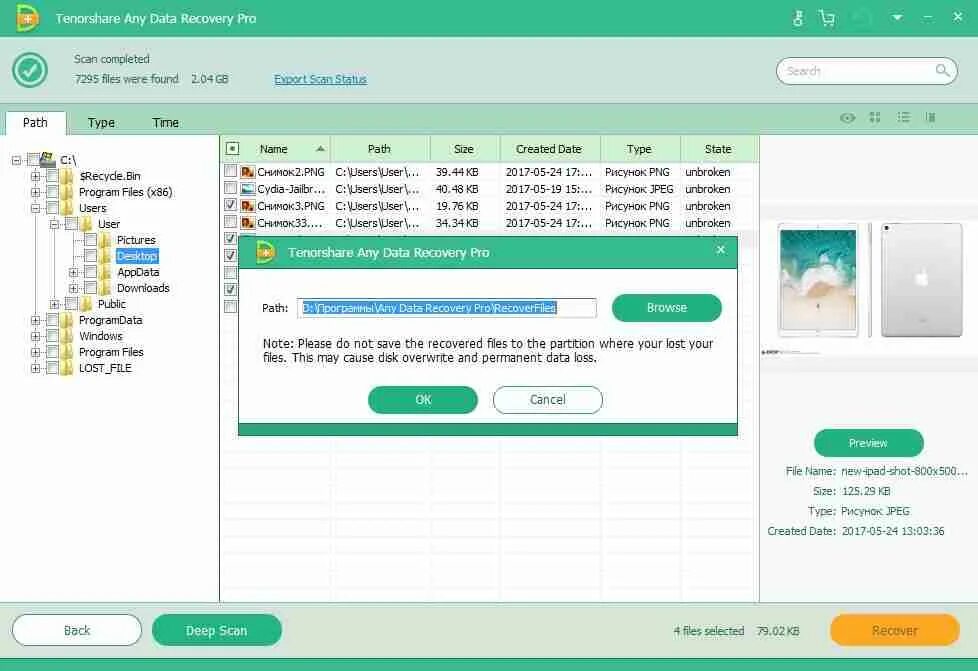The height and width of the screenshot is (671, 978).
Task: Switch to list view icon
Action: pyautogui.click(x=903, y=117)
